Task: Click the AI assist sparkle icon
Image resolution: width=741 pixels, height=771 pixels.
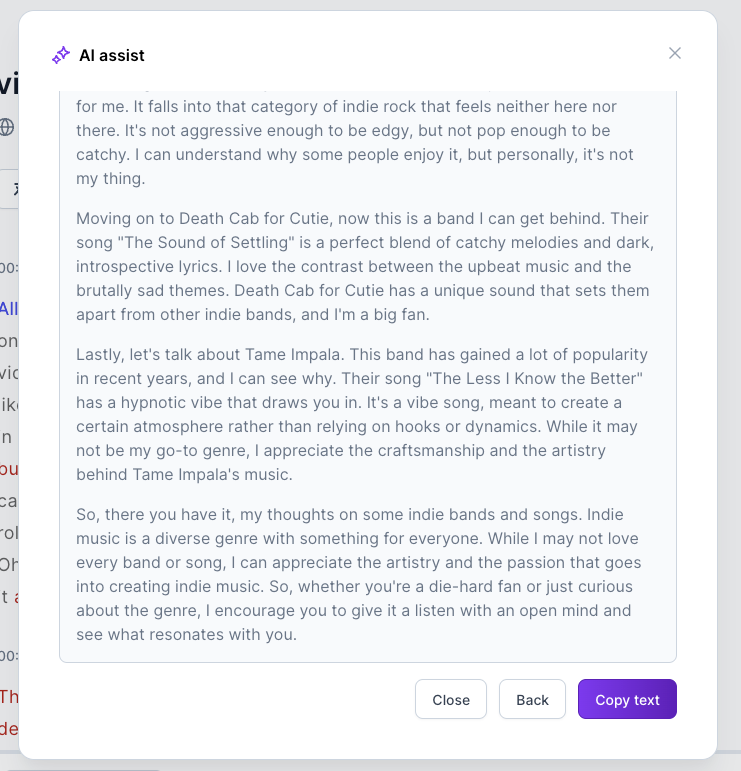Action: tap(61, 55)
